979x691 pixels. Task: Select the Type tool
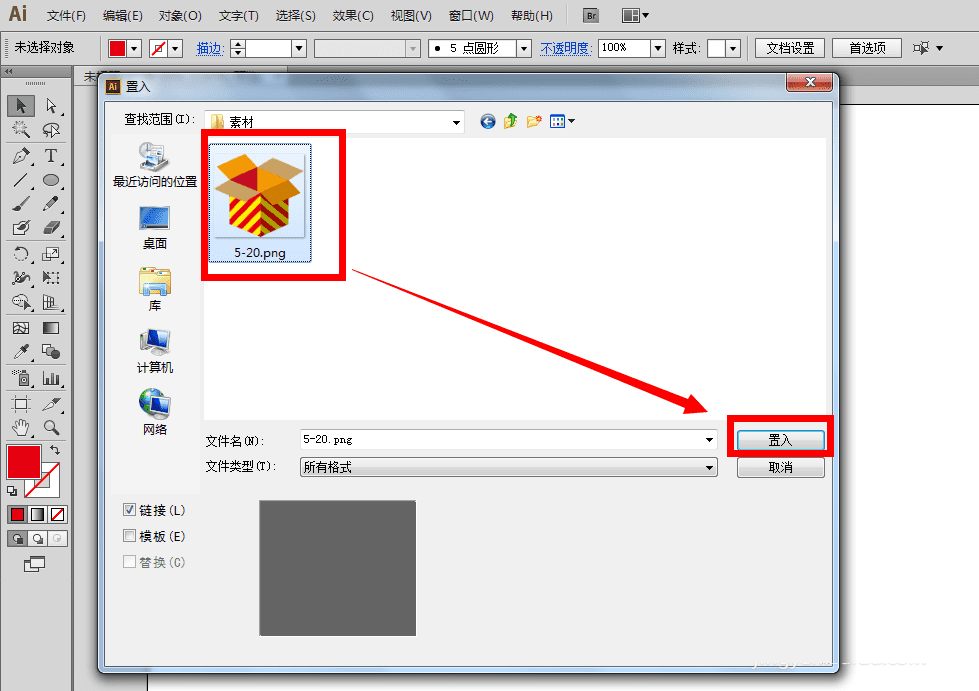pos(51,155)
